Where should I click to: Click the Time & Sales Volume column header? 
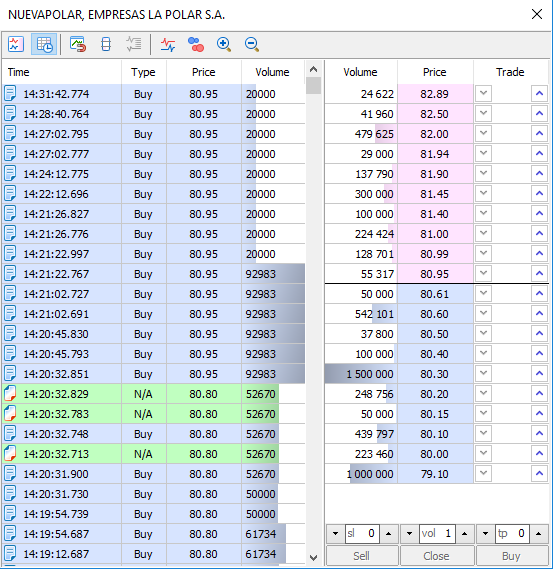click(x=273, y=72)
